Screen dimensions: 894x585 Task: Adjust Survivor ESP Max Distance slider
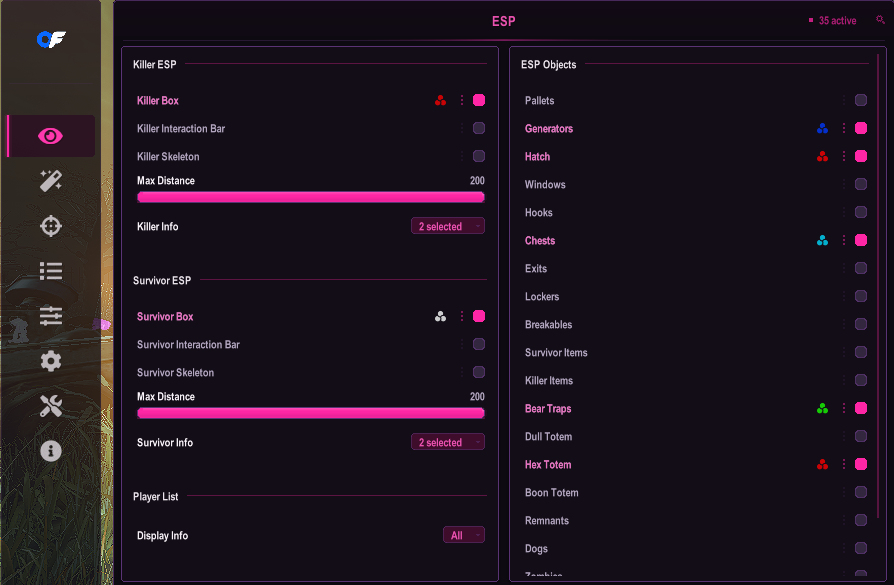[x=311, y=413]
